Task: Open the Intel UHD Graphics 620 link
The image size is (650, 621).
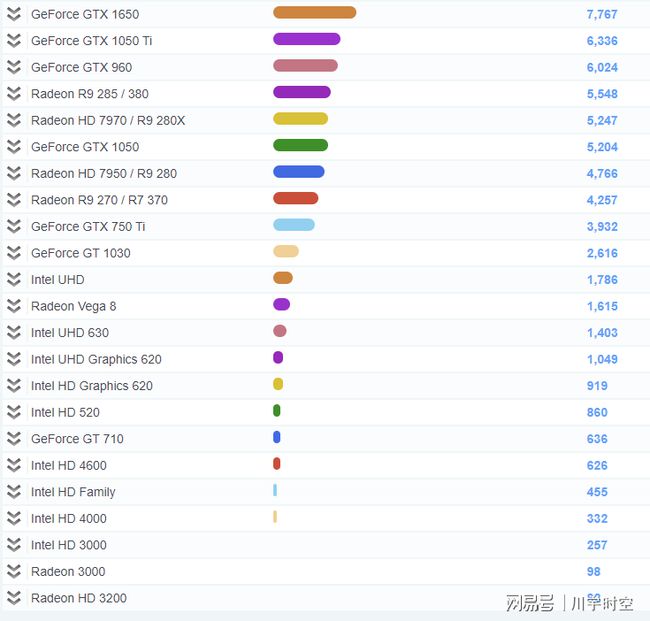Action: (96, 359)
